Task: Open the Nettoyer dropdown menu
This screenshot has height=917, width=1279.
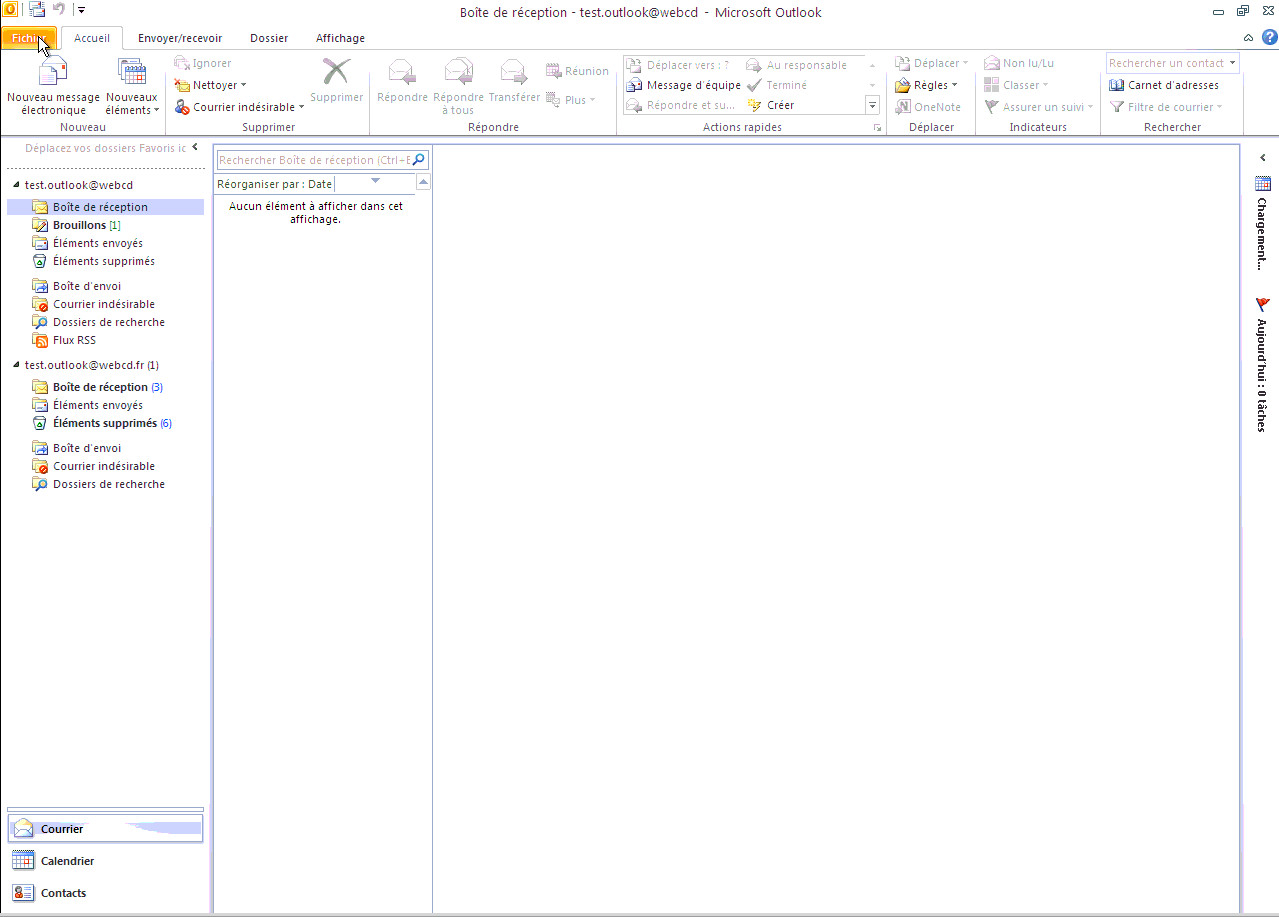Action: click(210, 85)
